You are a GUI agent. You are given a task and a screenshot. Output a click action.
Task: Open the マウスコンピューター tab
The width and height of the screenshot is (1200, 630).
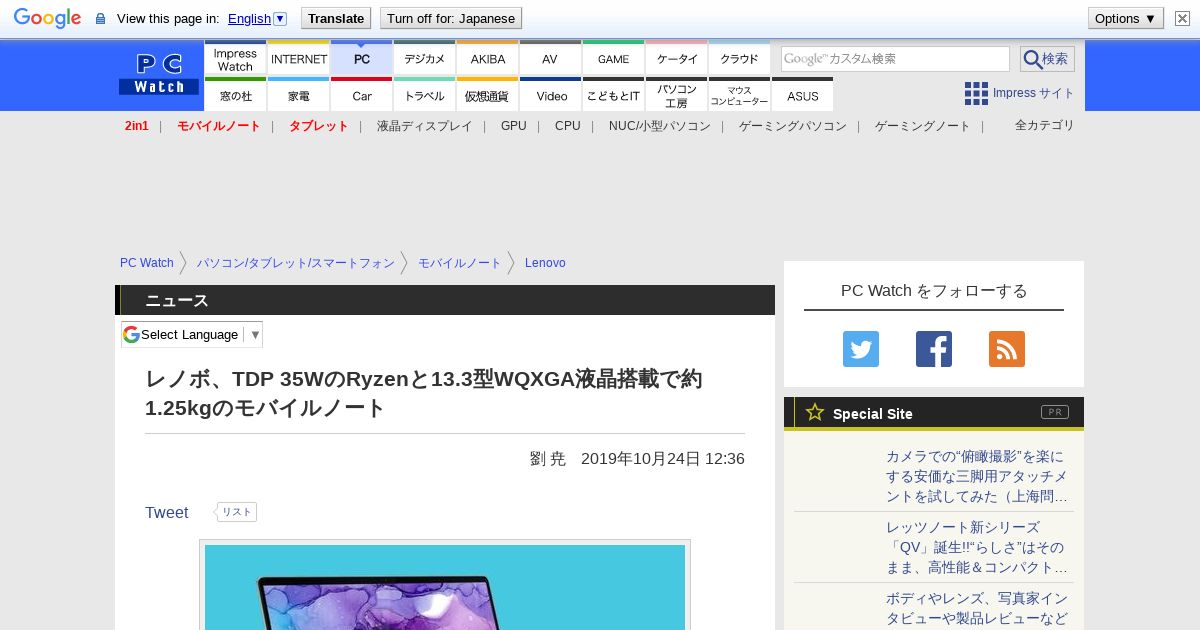point(739,95)
